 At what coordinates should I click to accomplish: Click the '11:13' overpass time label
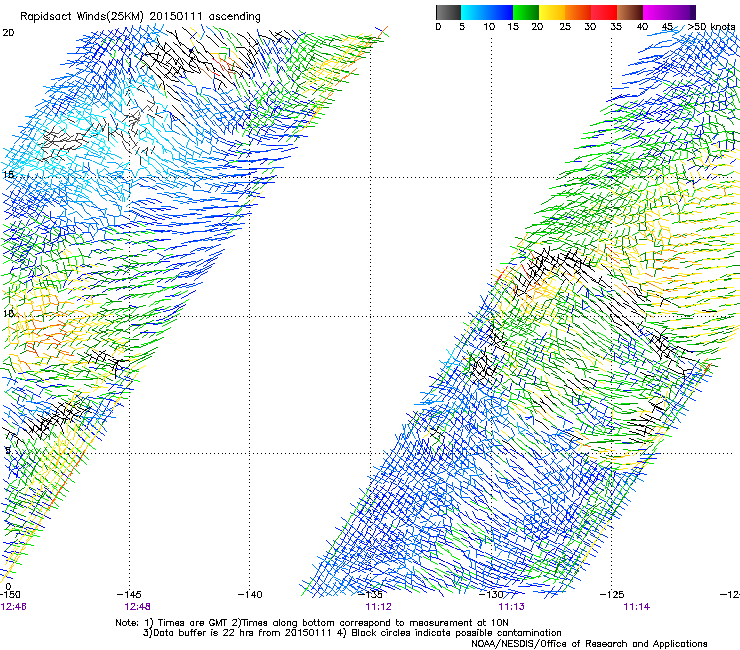512,606
